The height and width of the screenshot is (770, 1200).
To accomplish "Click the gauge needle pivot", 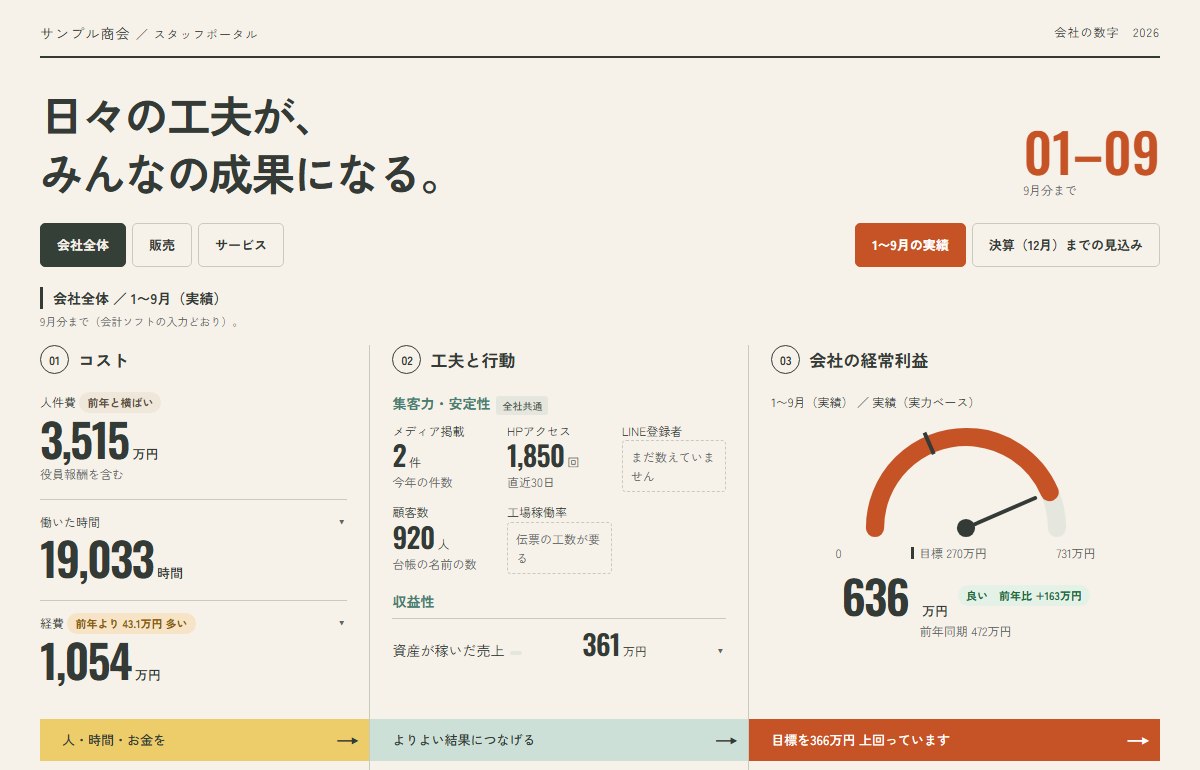I will [965, 528].
